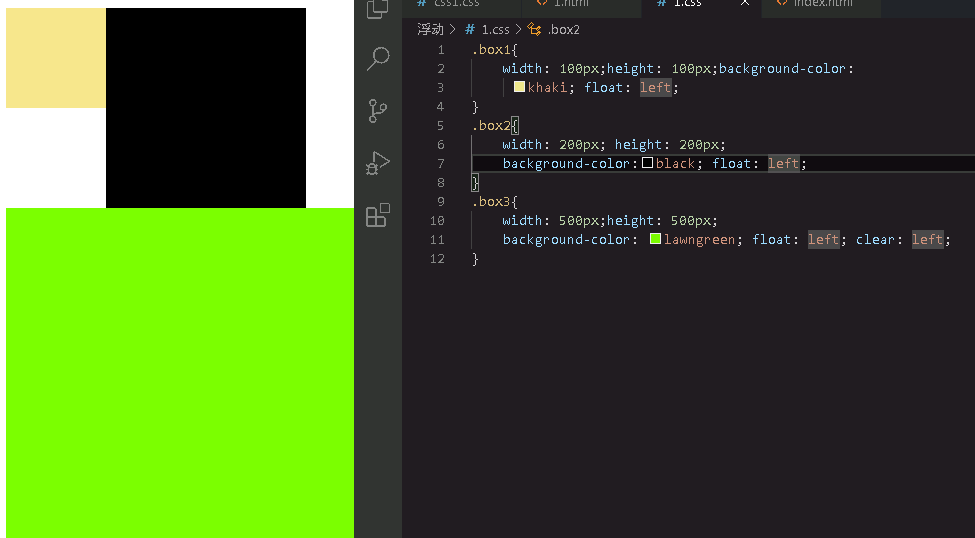975x538 pixels.
Task: Open the lawngreen color picker swatch
Action: [655, 239]
